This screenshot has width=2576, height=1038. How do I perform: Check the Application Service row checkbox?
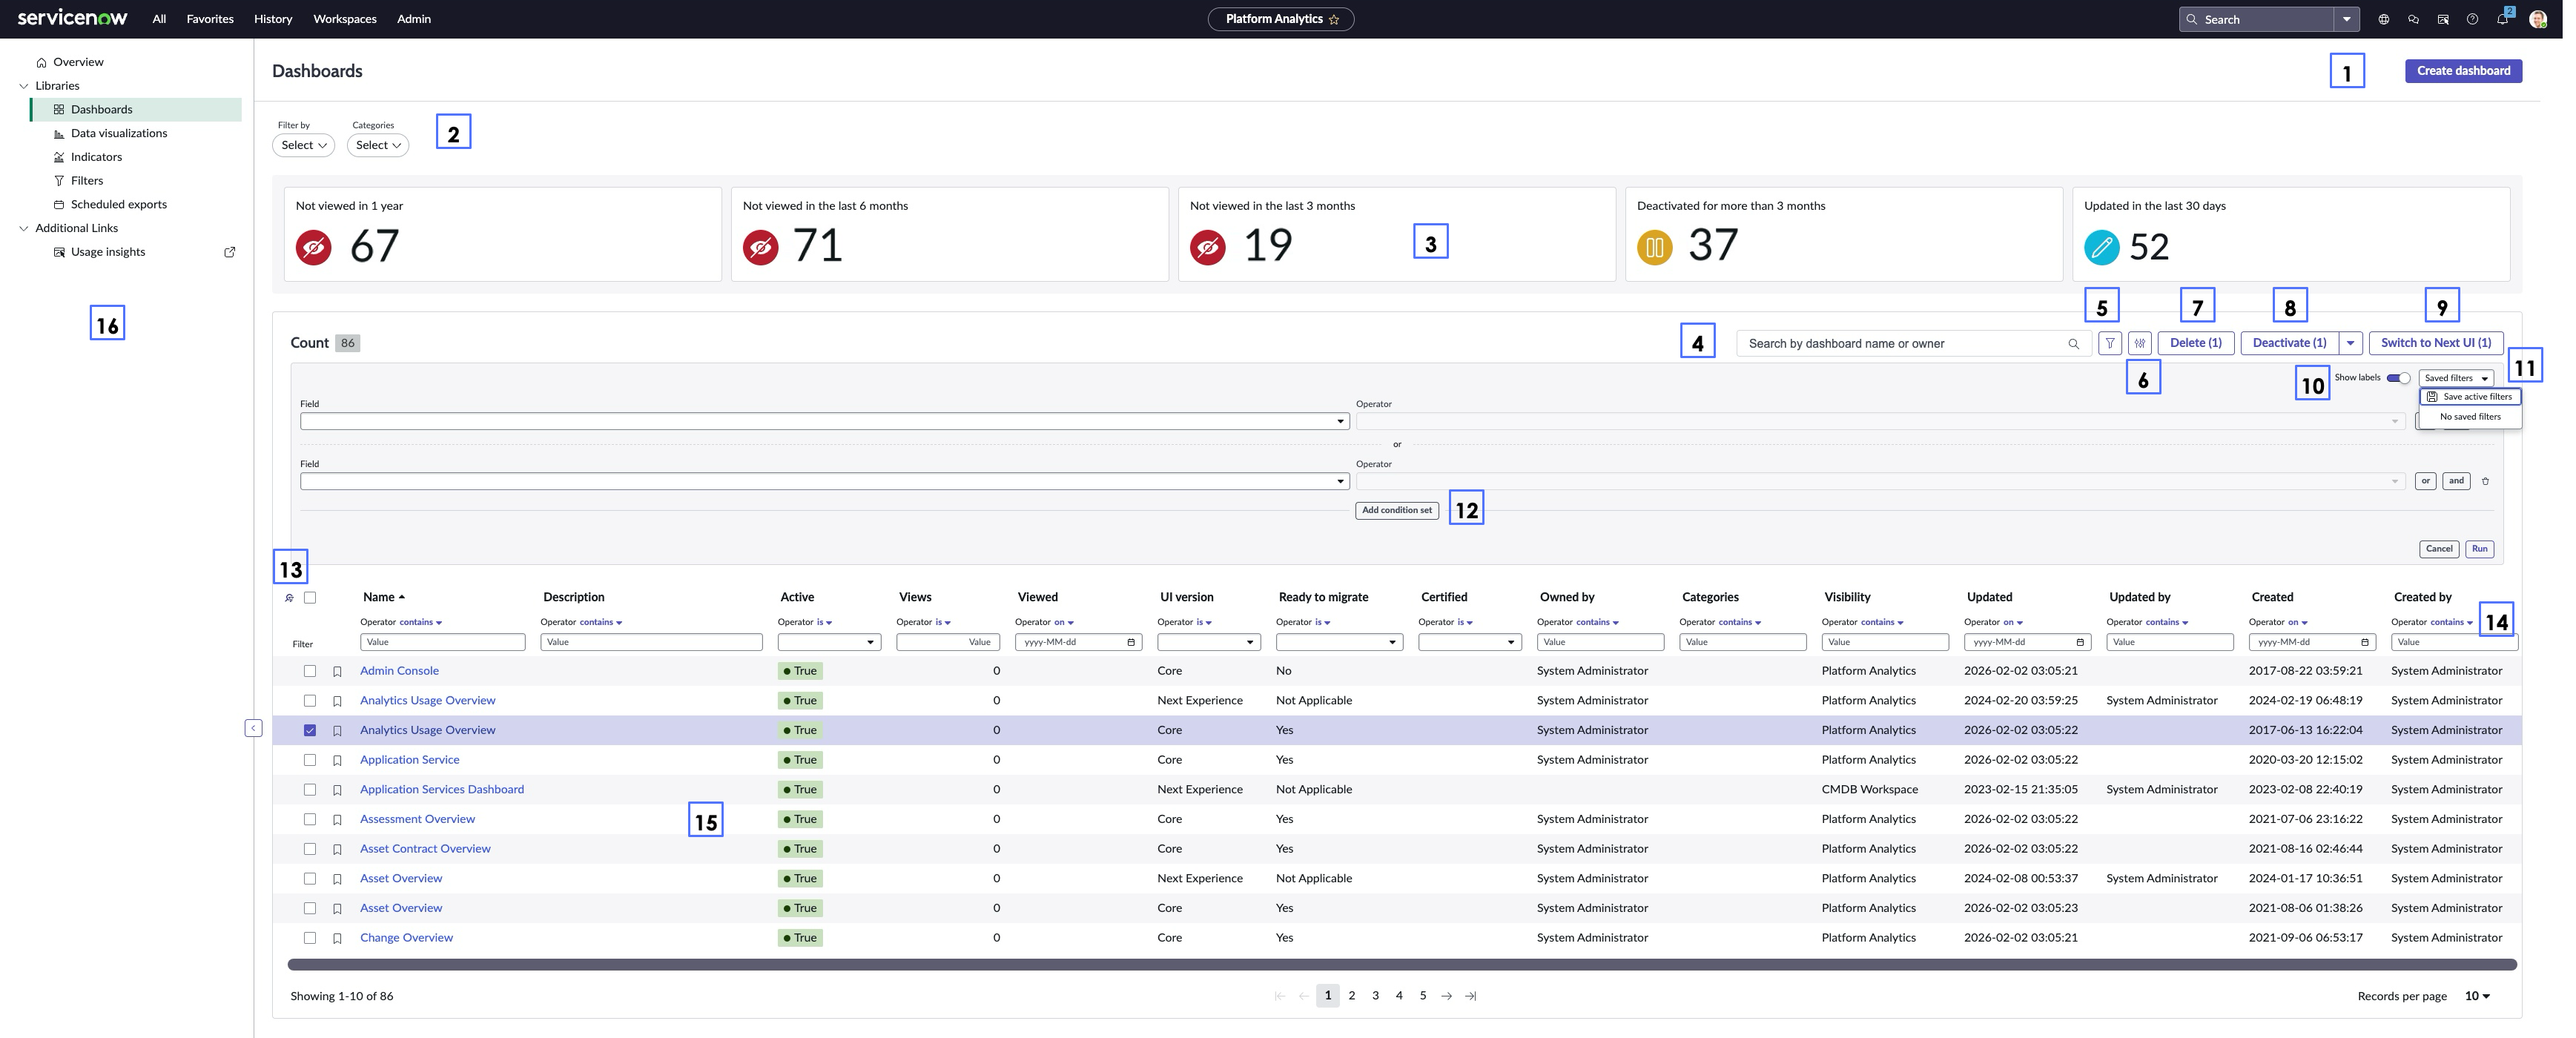pyautogui.click(x=310, y=760)
